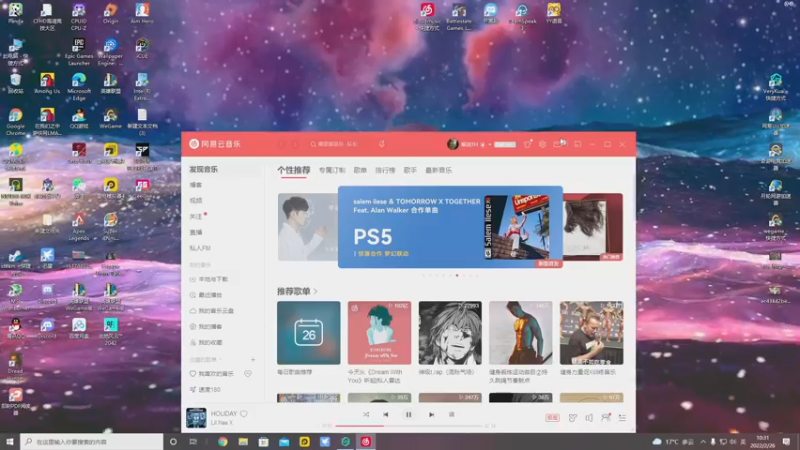
Task: Open the Dream With You playlist cover
Action: pyautogui.click(x=379, y=333)
